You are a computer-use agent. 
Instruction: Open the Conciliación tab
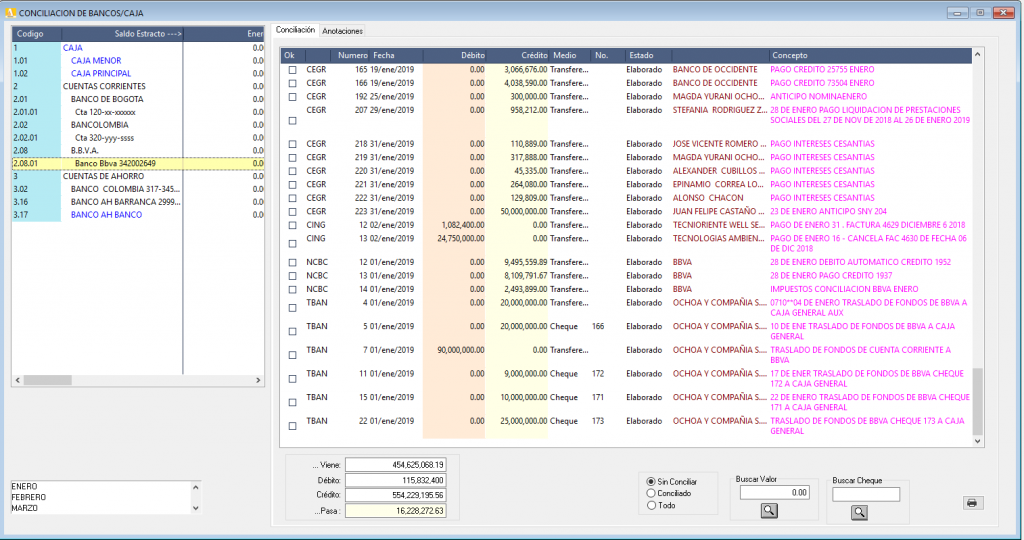pyautogui.click(x=296, y=31)
